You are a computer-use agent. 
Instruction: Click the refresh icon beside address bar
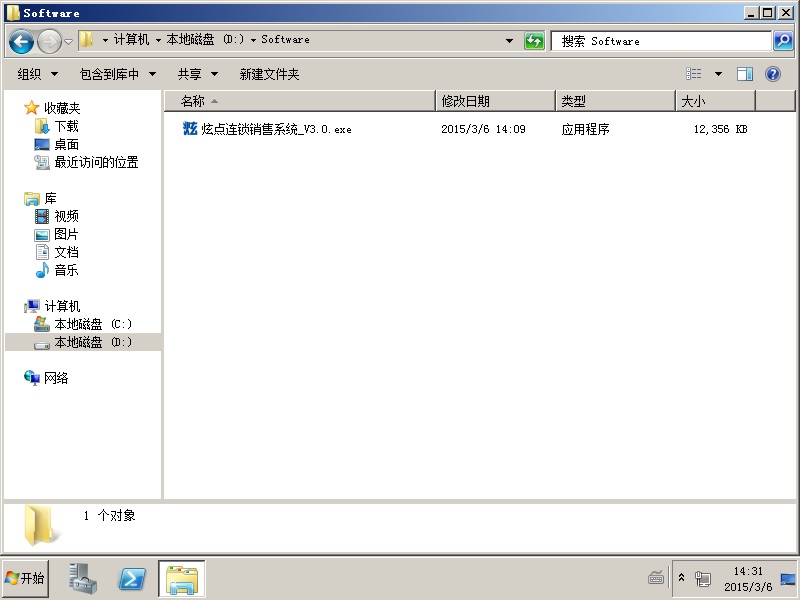coord(535,41)
